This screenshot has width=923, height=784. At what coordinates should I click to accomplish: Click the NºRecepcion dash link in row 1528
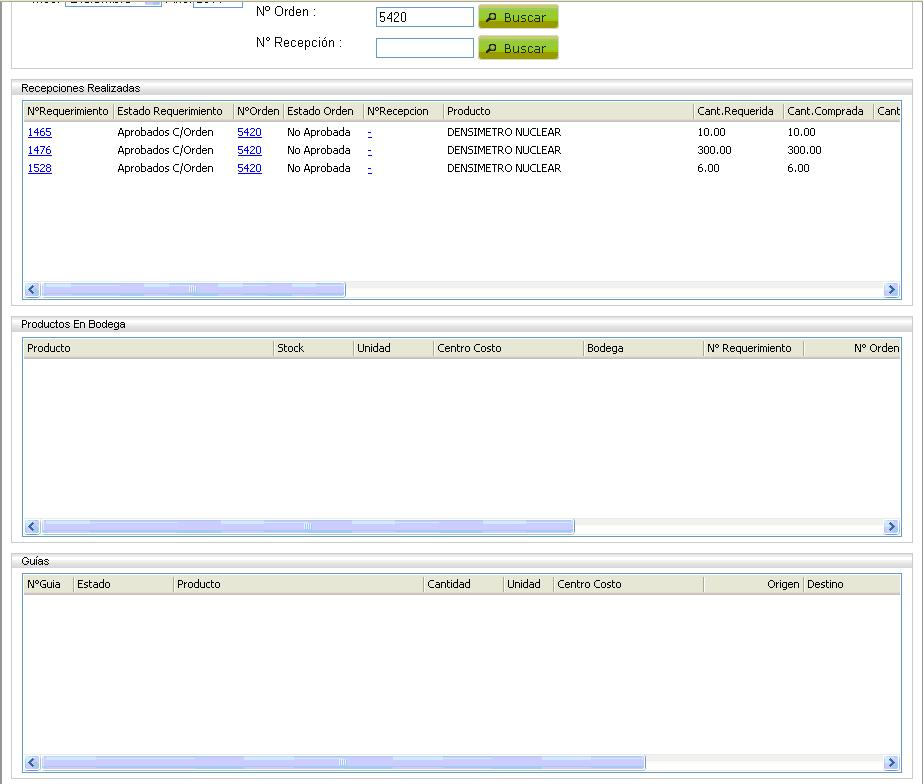coord(370,169)
